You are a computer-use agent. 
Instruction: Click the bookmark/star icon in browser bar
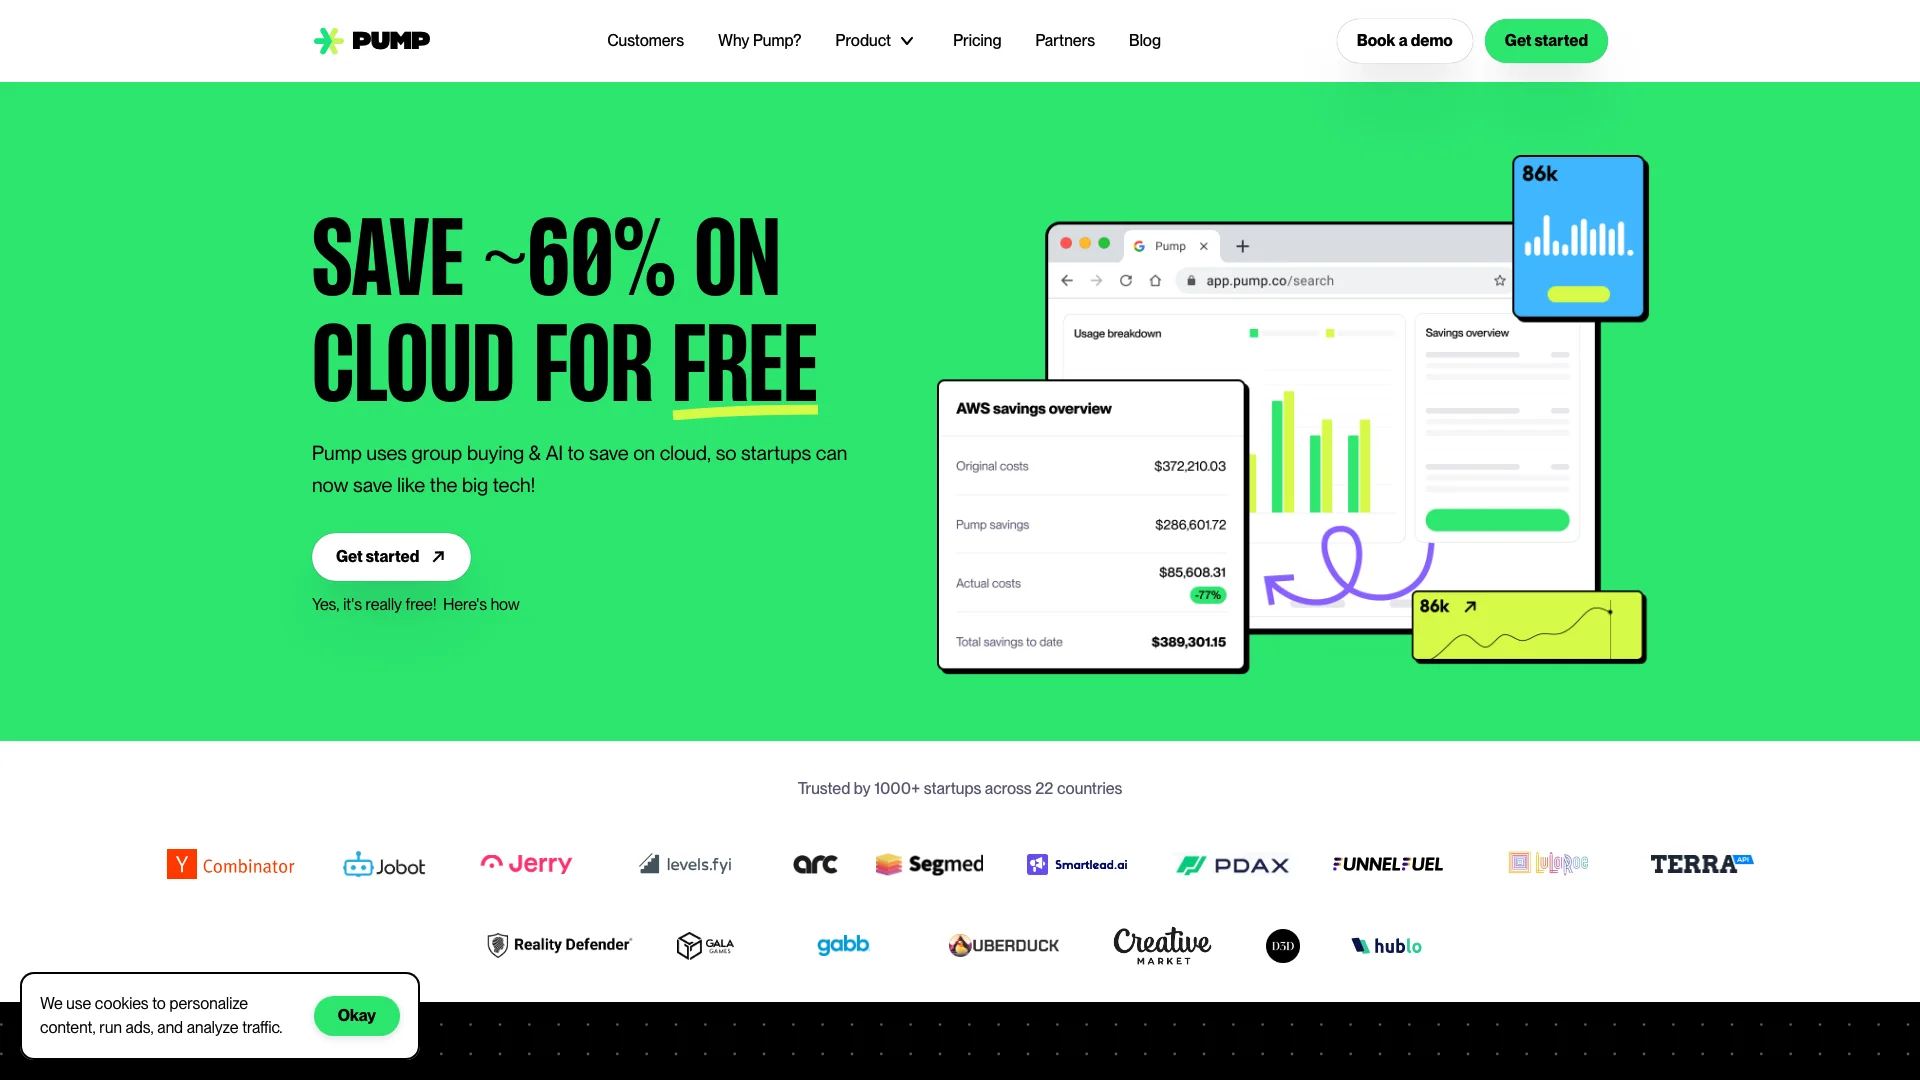click(x=1499, y=278)
